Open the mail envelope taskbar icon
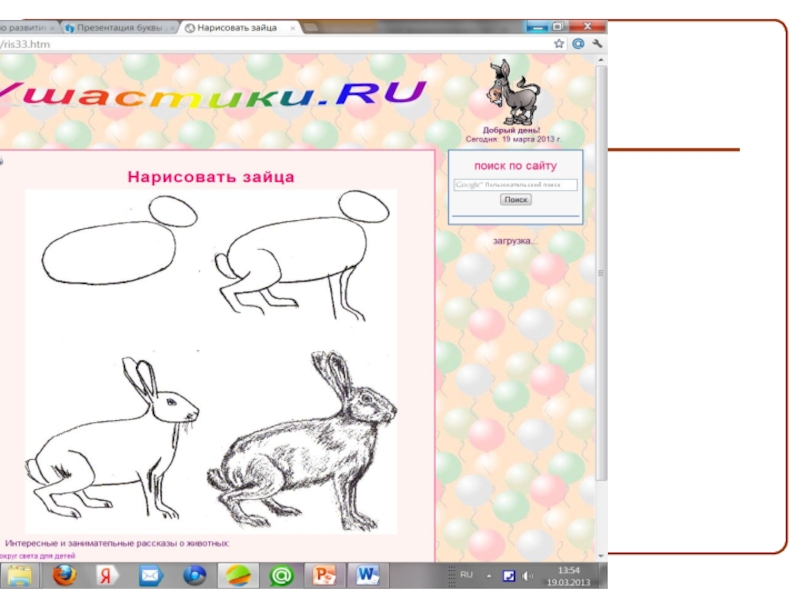Viewport: 800px width, 600px height. click(150, 576)
